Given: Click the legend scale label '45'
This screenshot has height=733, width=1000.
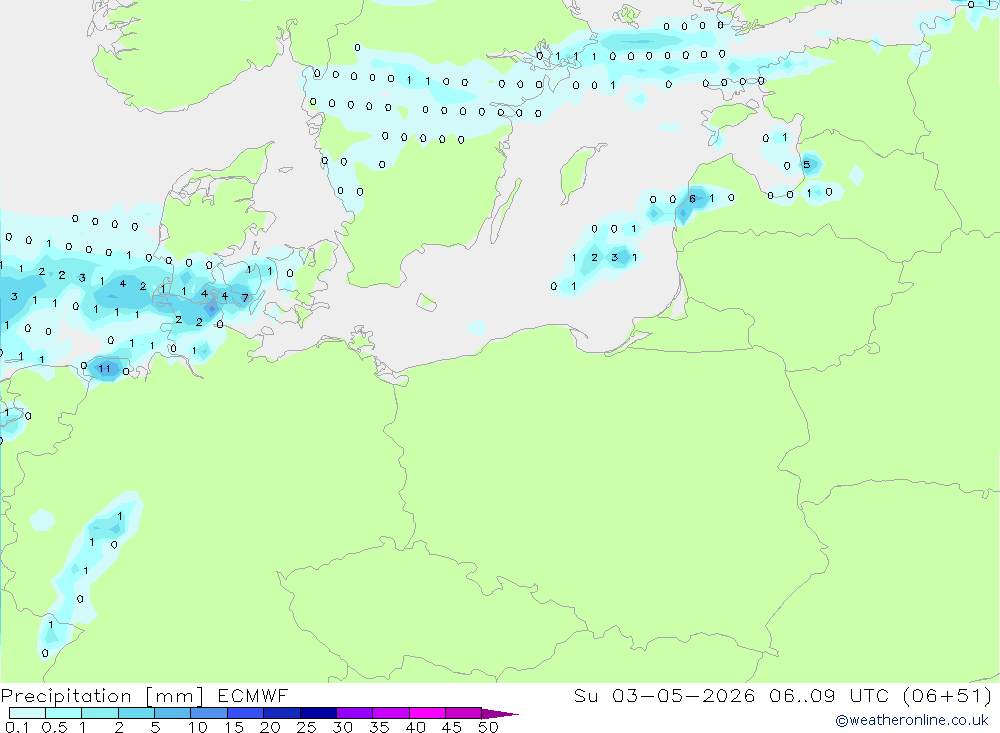Looking at the screenshot, I should click(452, 727).
